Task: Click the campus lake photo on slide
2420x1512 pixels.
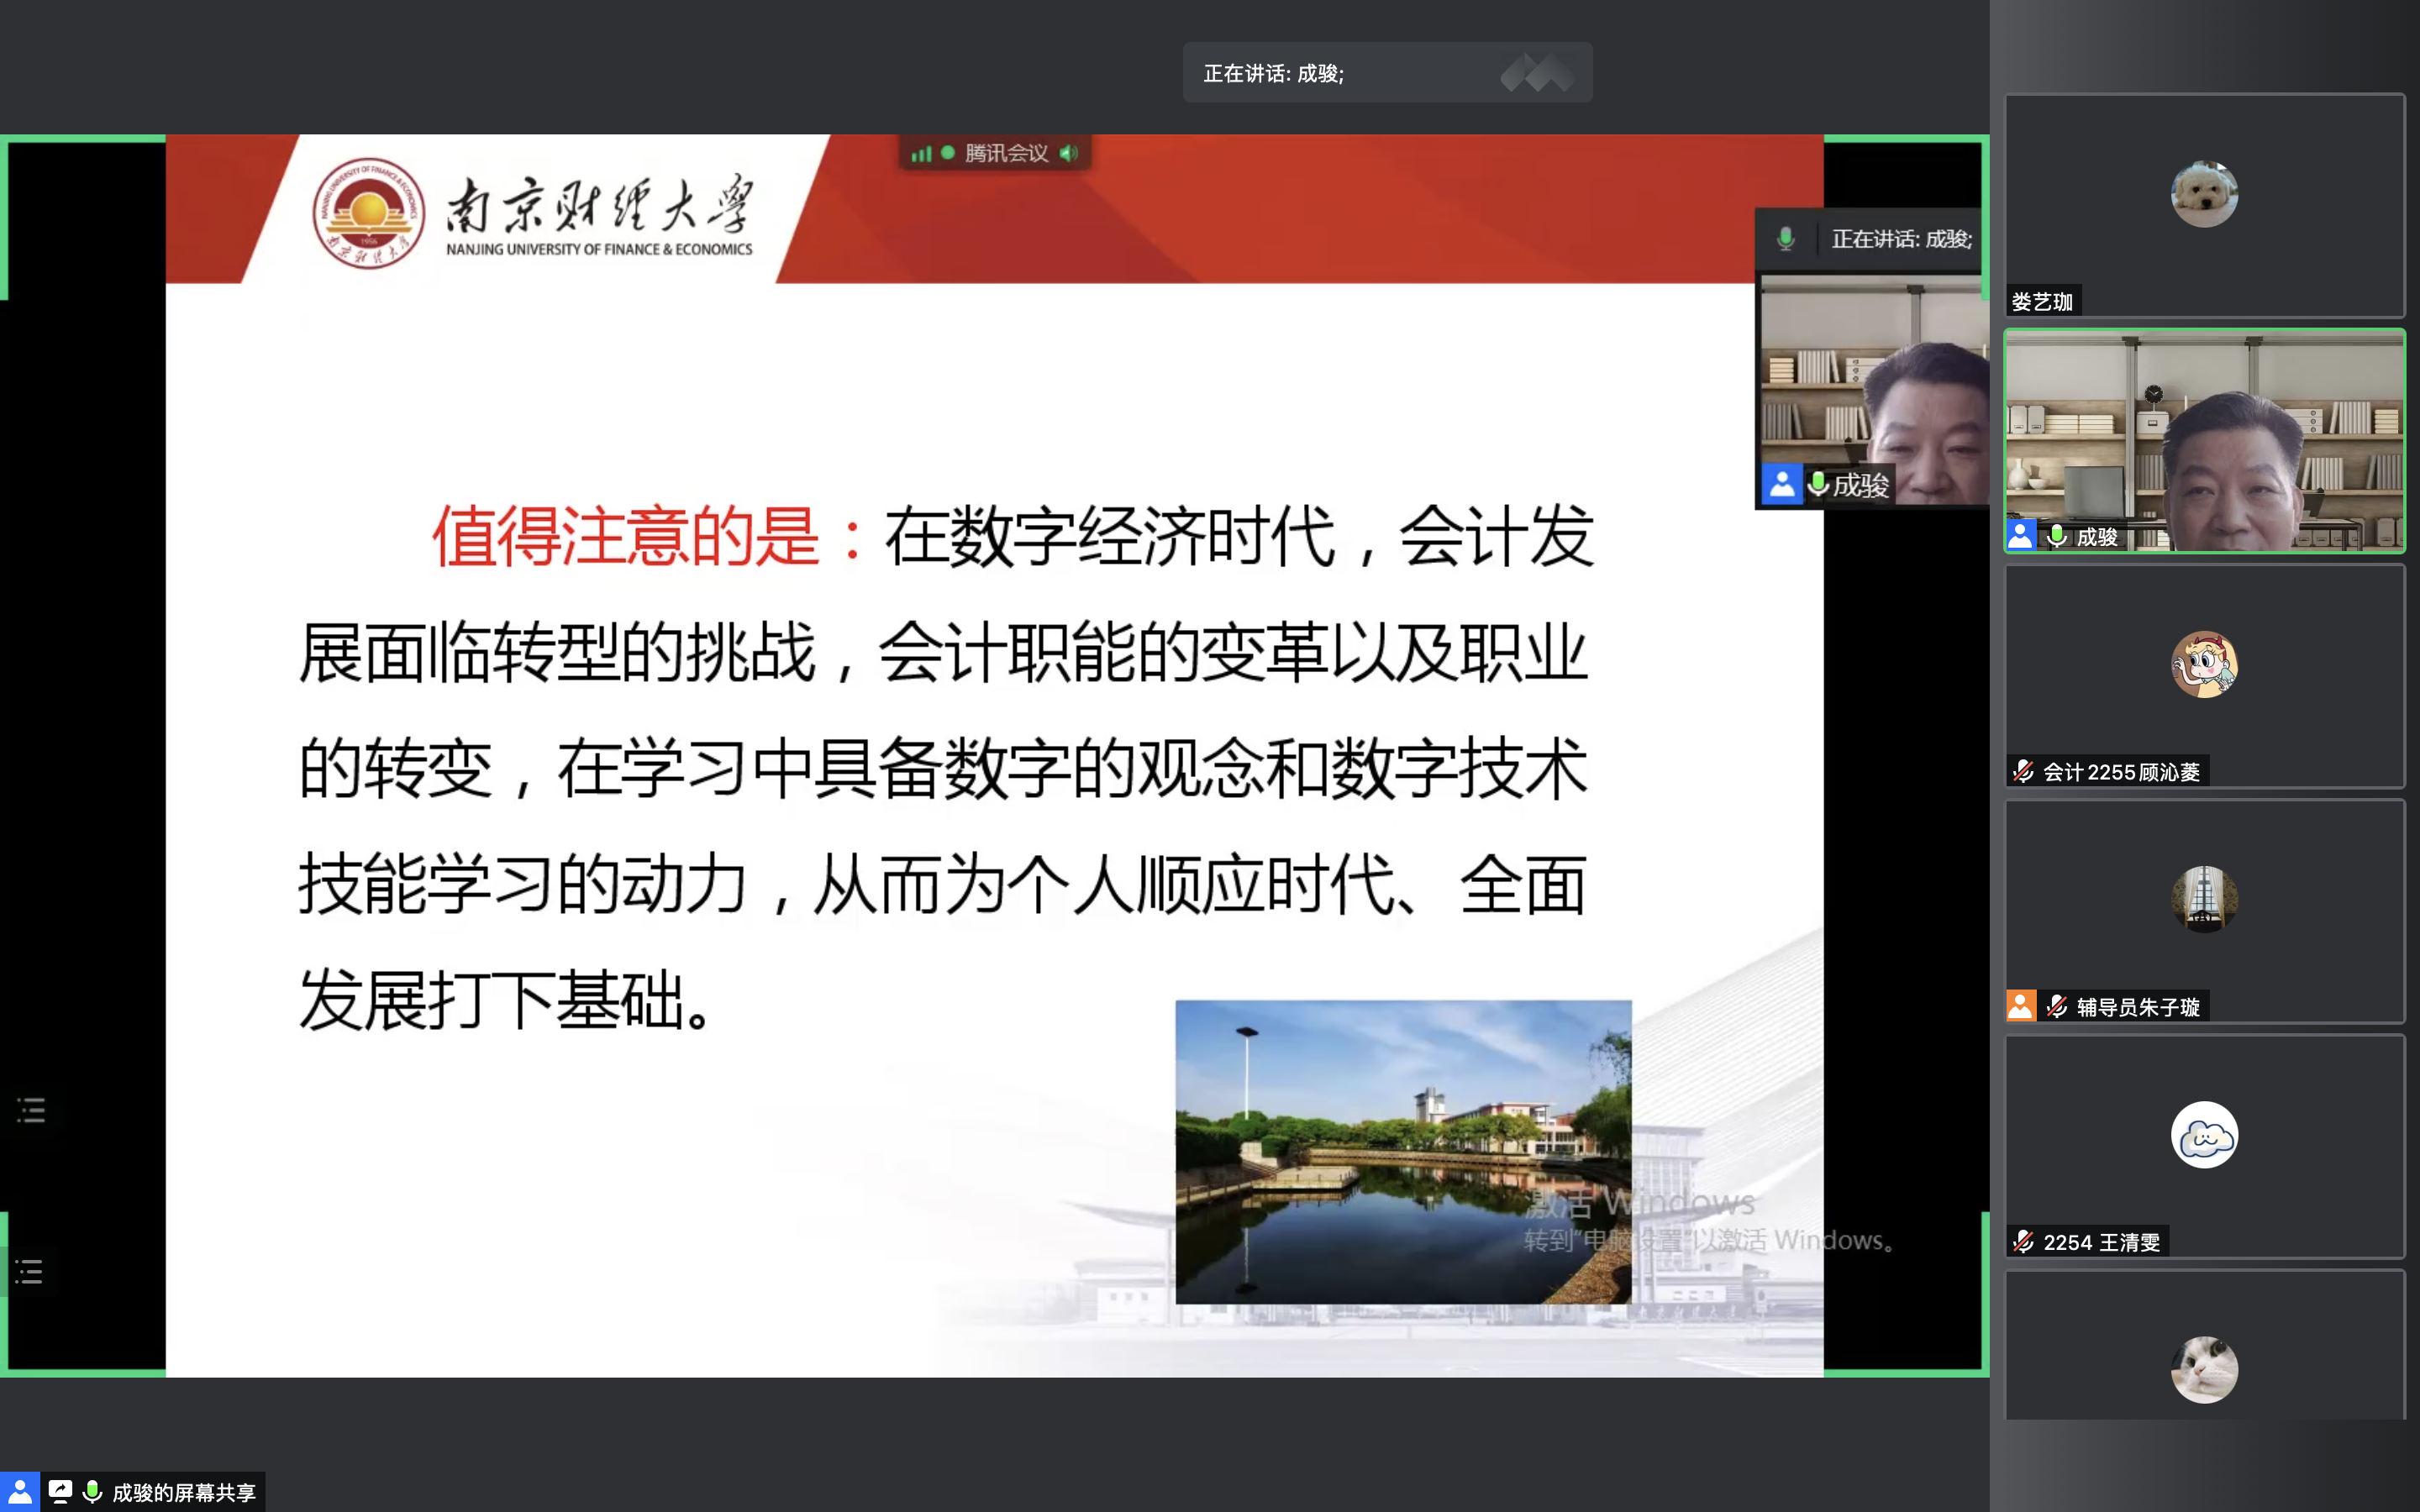Action: tap(1403, 1151)
